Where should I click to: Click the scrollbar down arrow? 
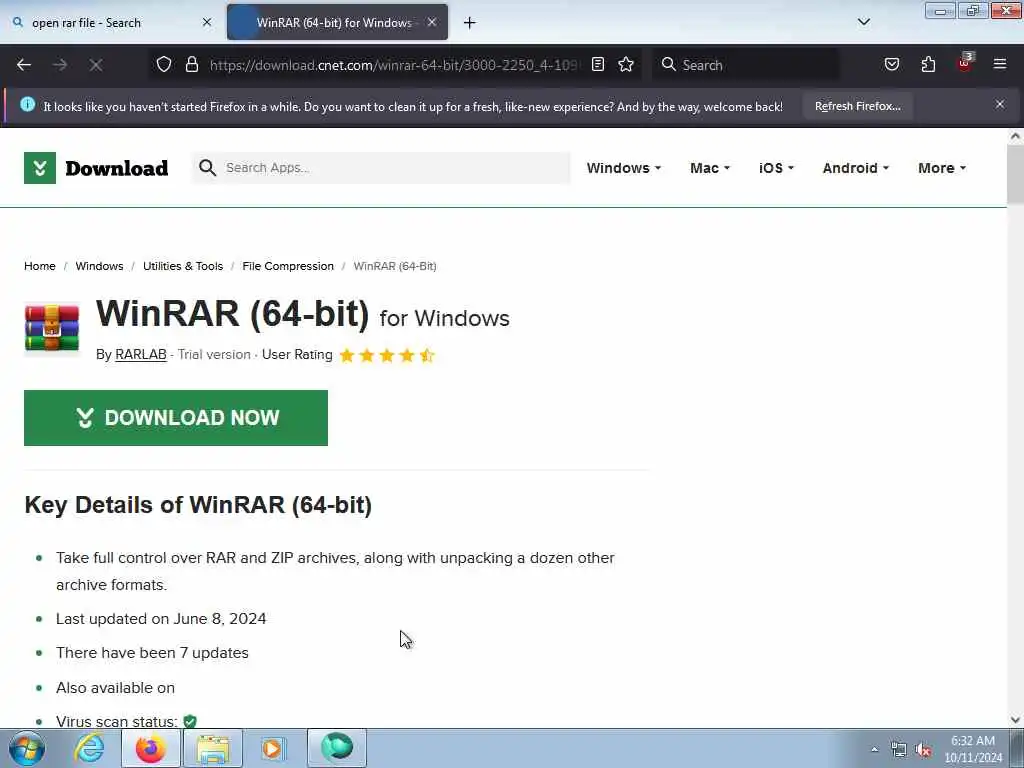(x=1015, y=720)
